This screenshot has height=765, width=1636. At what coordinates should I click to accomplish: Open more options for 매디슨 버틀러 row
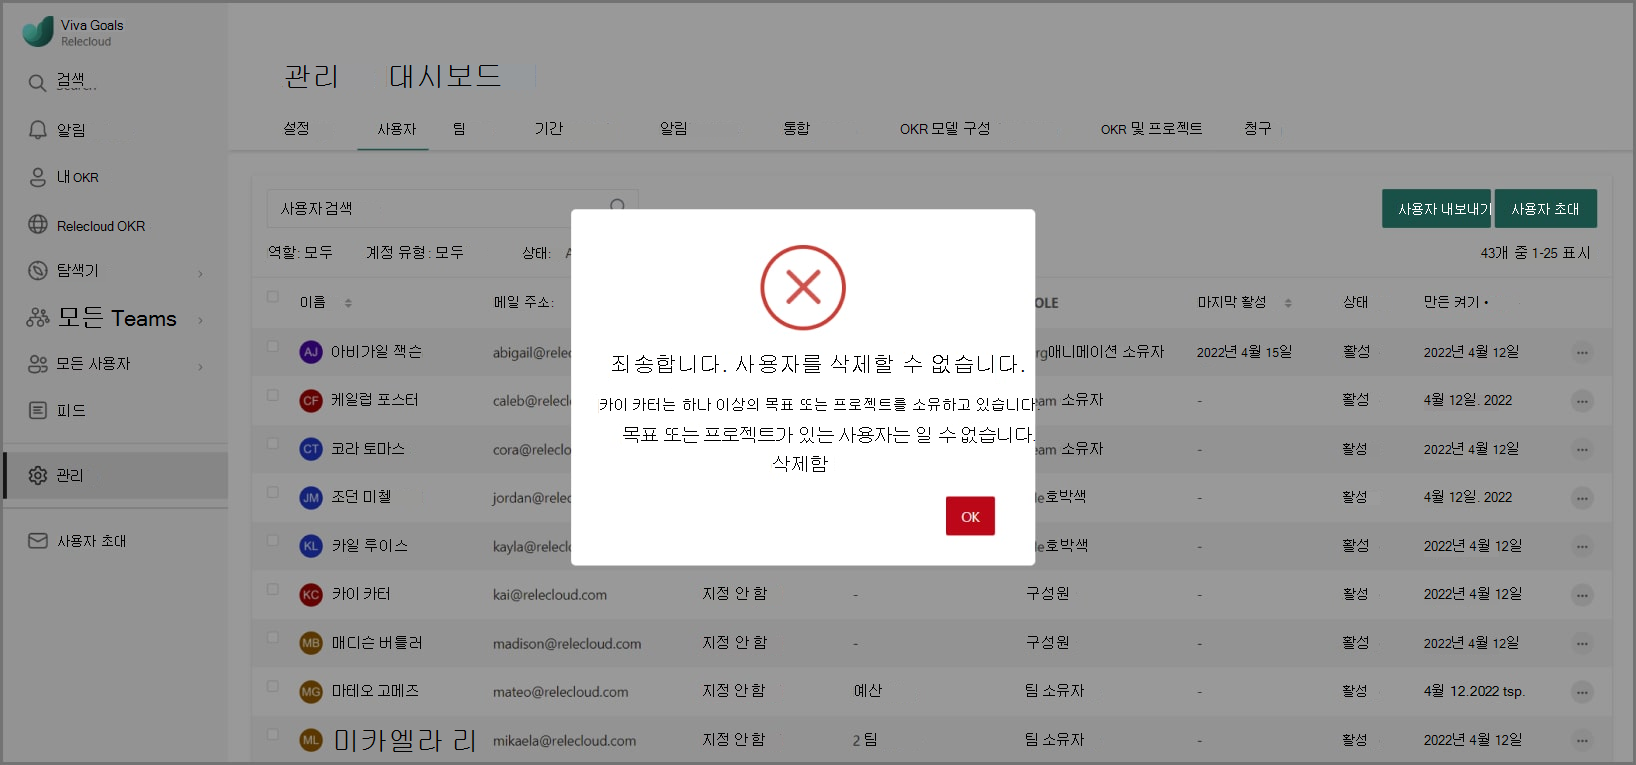pyautogui.click(x=1582, y=644)
